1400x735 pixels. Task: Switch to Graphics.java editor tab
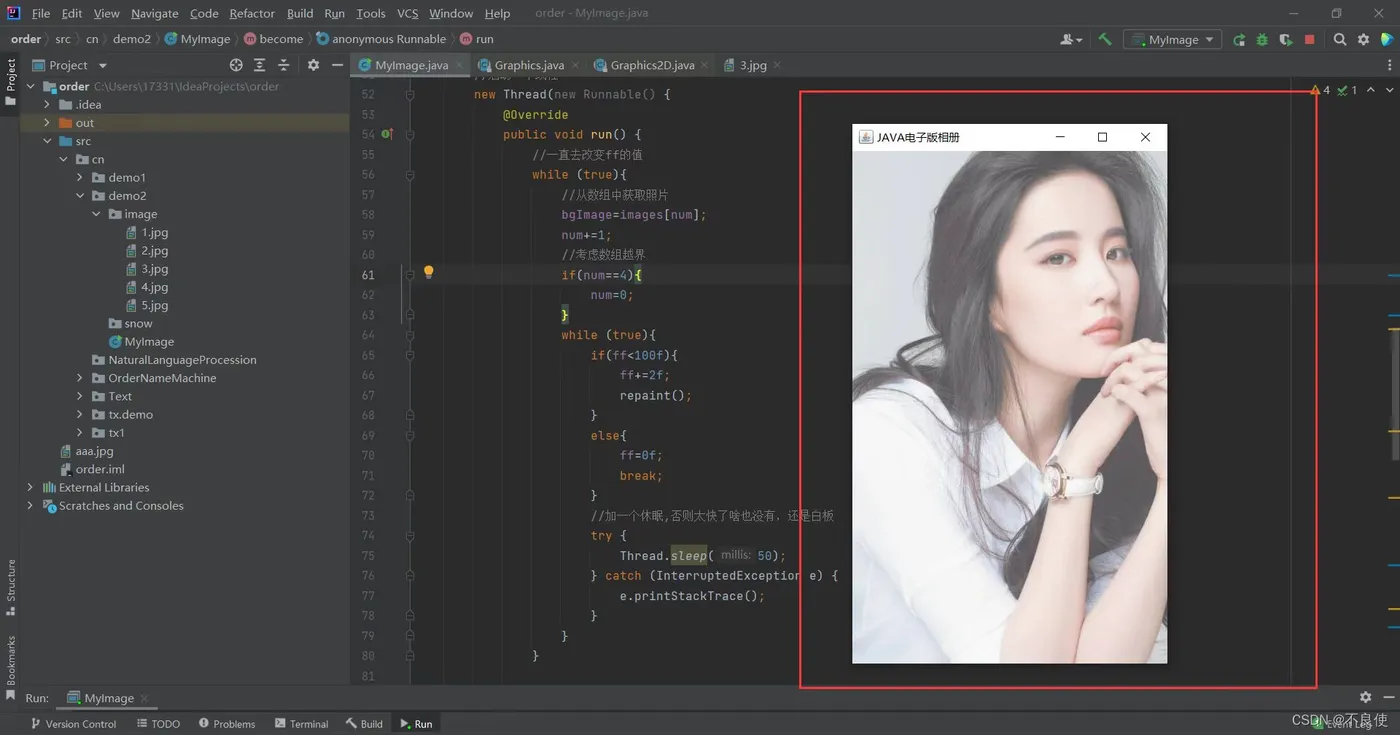pyautogui.click(x=529, y=65)
